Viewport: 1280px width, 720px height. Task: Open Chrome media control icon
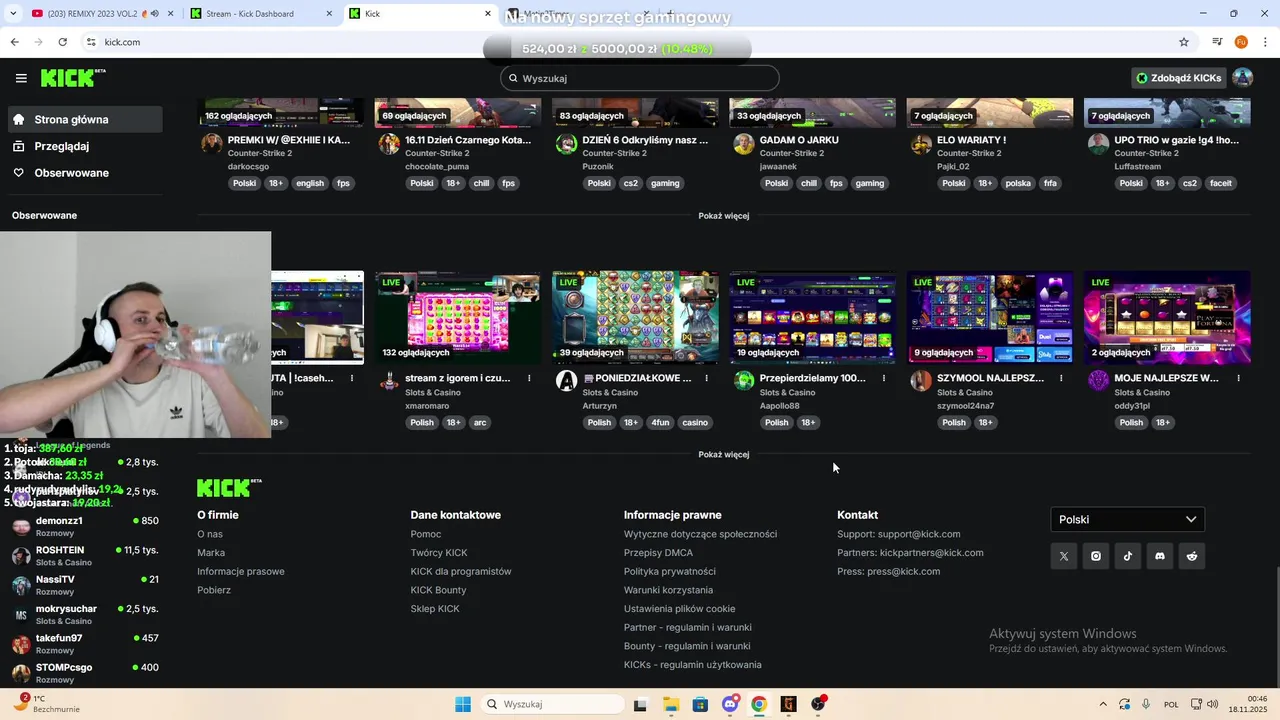(1217, 42)
